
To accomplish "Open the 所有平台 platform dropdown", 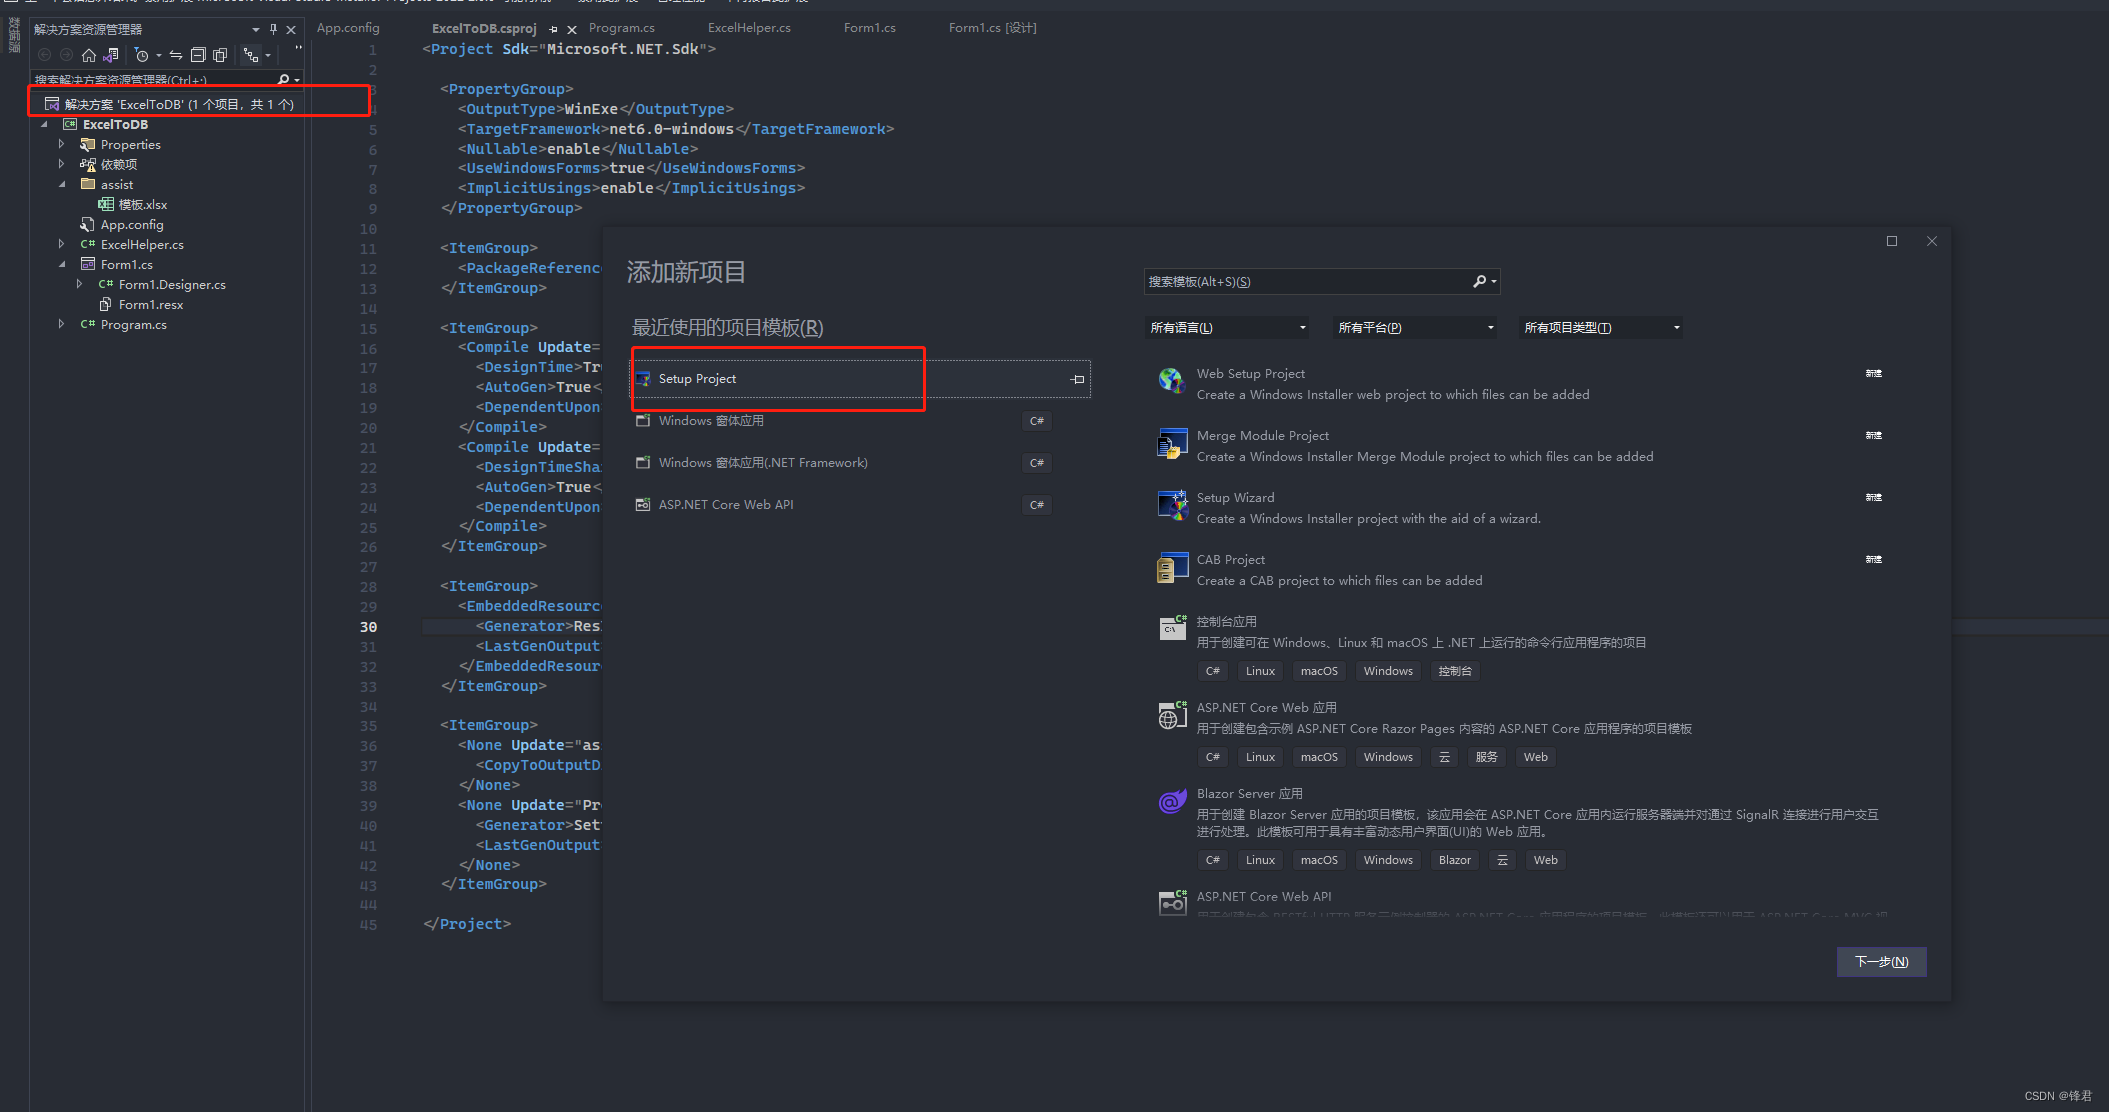I will [1415, 328].
